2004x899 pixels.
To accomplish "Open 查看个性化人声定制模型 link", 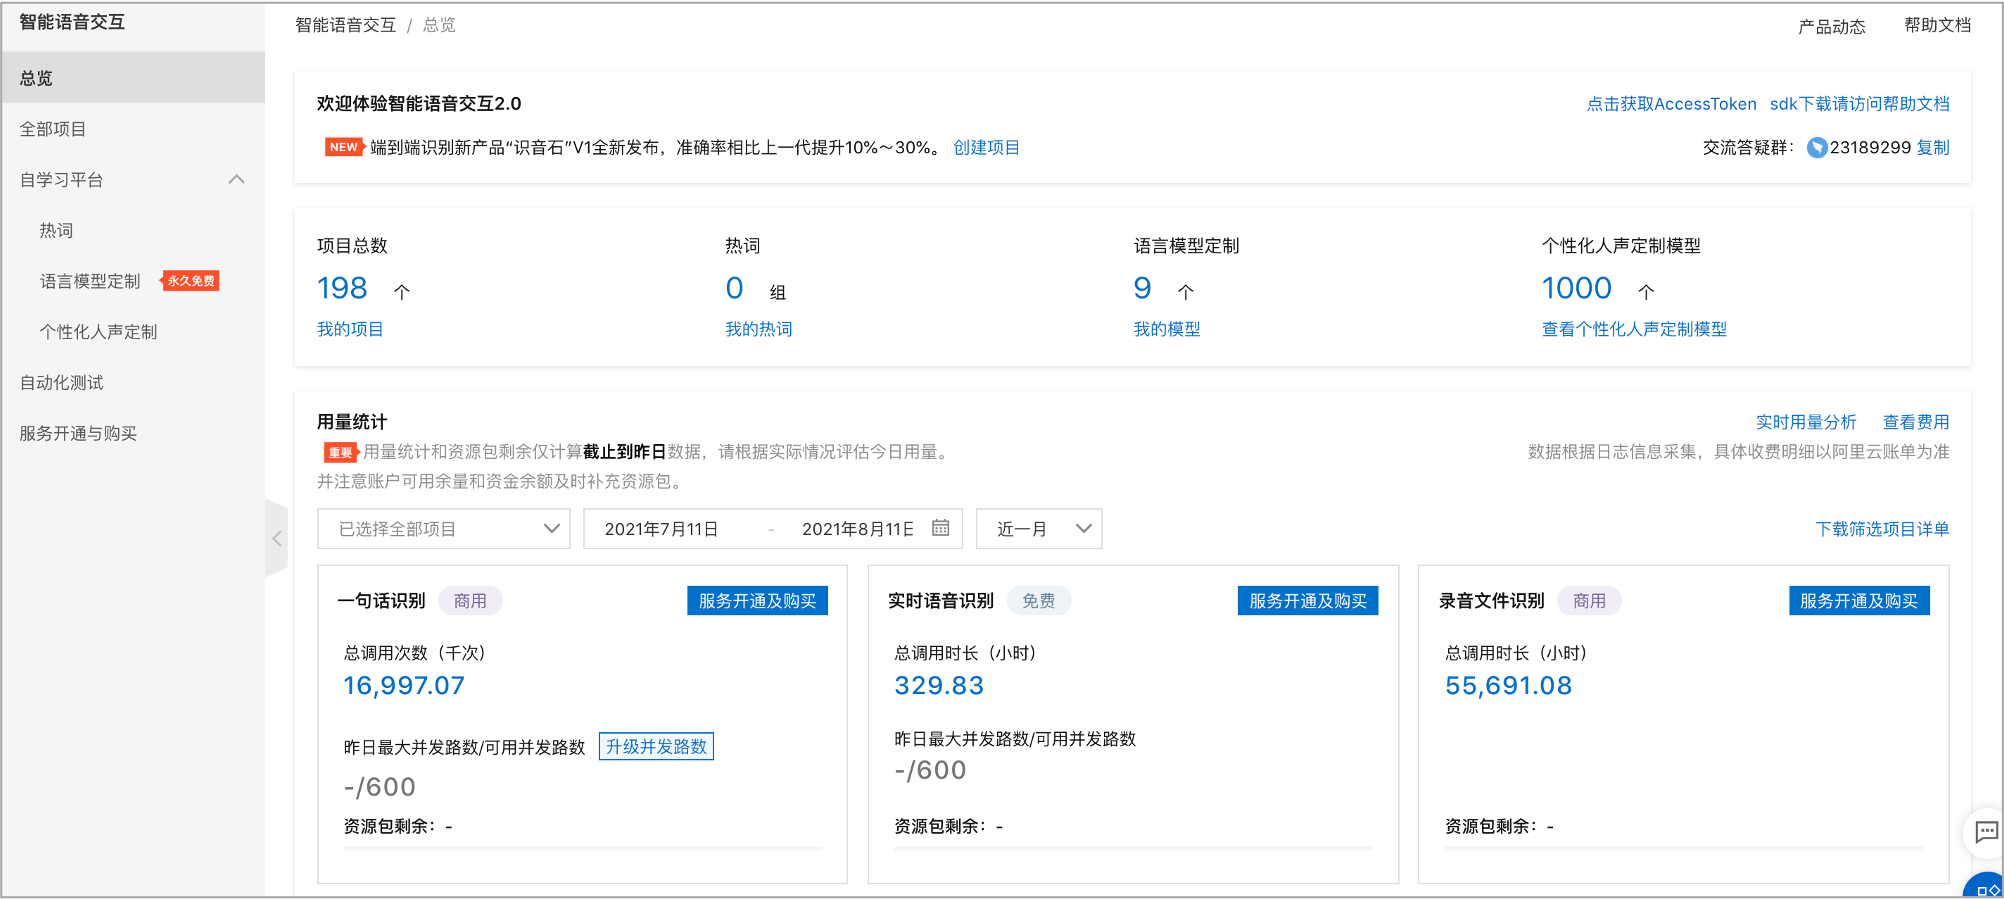I will [1634, 329].
